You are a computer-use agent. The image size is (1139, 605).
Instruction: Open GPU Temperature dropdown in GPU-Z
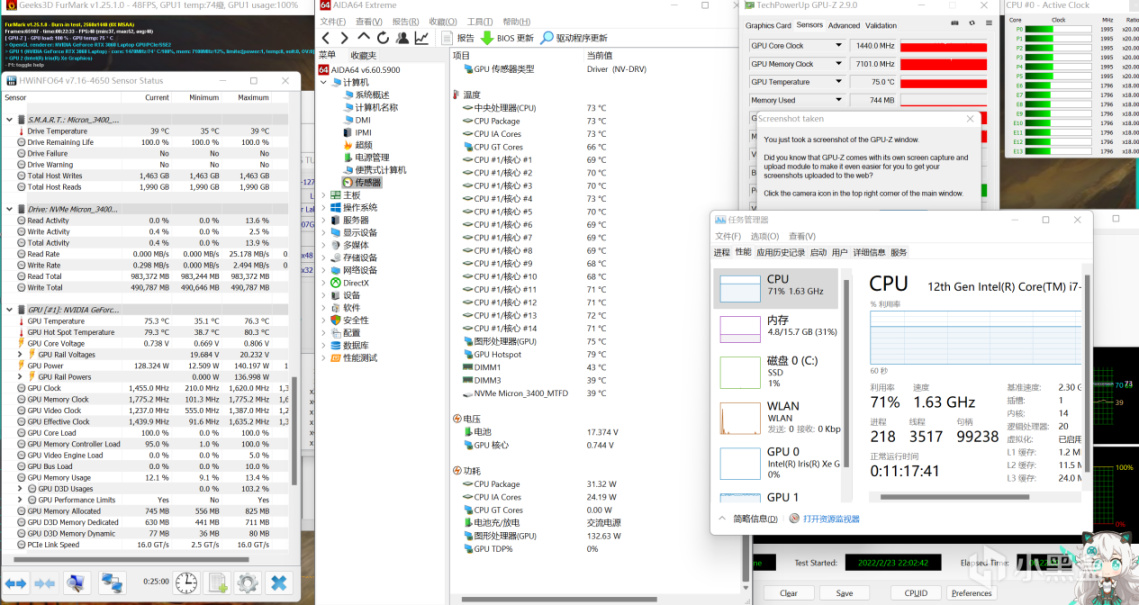click(838, 82)
